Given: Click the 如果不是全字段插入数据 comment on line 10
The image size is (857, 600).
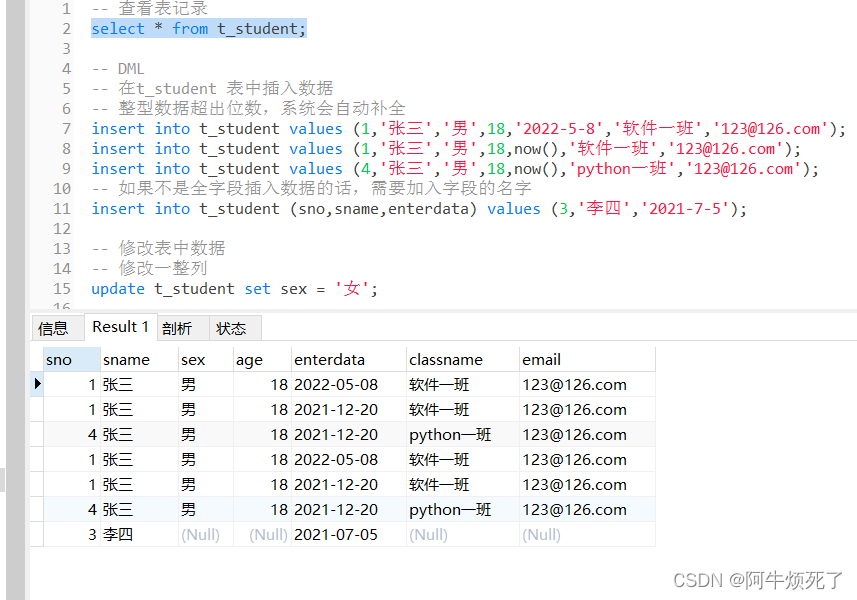Looking at the screenshot, I should pyautogui.click(x=311, y=189).
